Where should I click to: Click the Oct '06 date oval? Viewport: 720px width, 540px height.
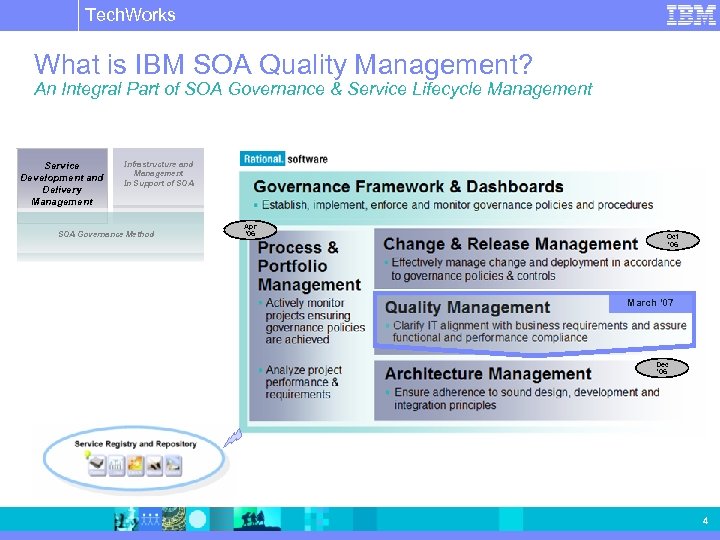pos(673,240)
